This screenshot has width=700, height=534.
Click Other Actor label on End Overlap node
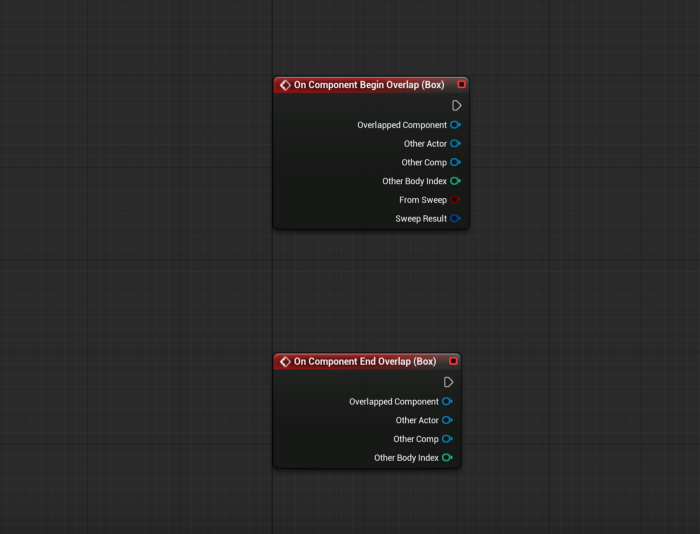point(417,420)
